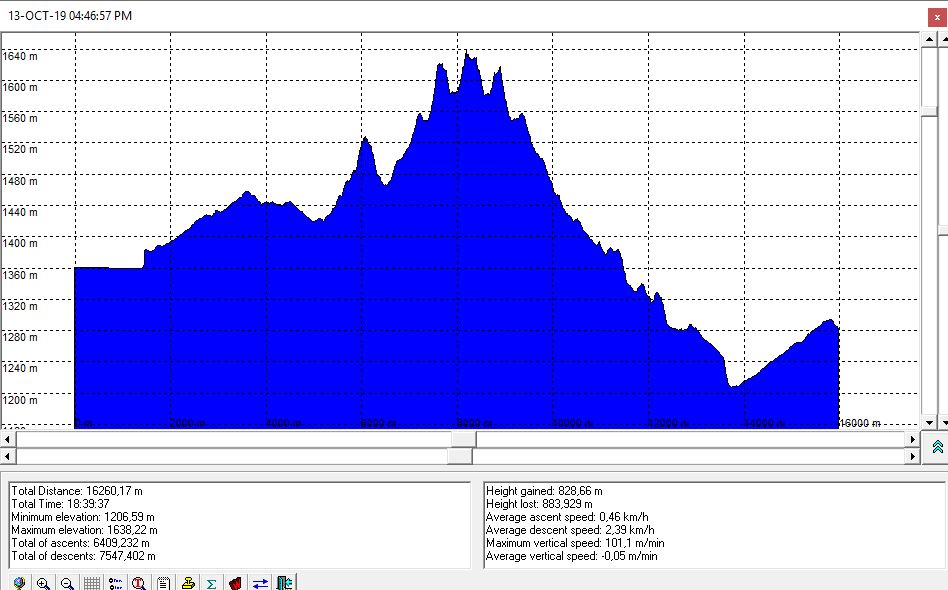Viewport: 948px width, 590px height.
Task: Click the exit door icon
Action: coord(285,583)
